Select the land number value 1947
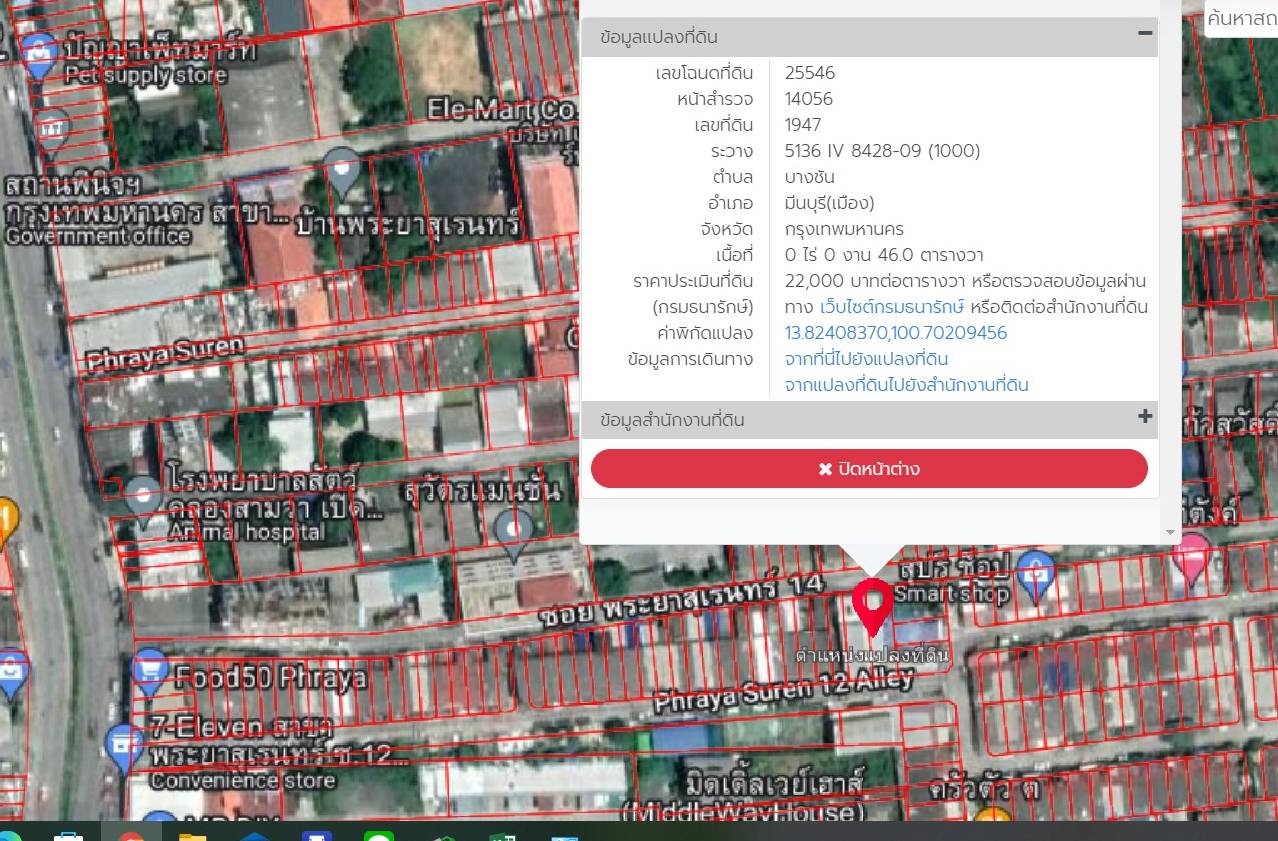Image resolution: width=1278 pixels, height=841 pixels. coord(803,125)
